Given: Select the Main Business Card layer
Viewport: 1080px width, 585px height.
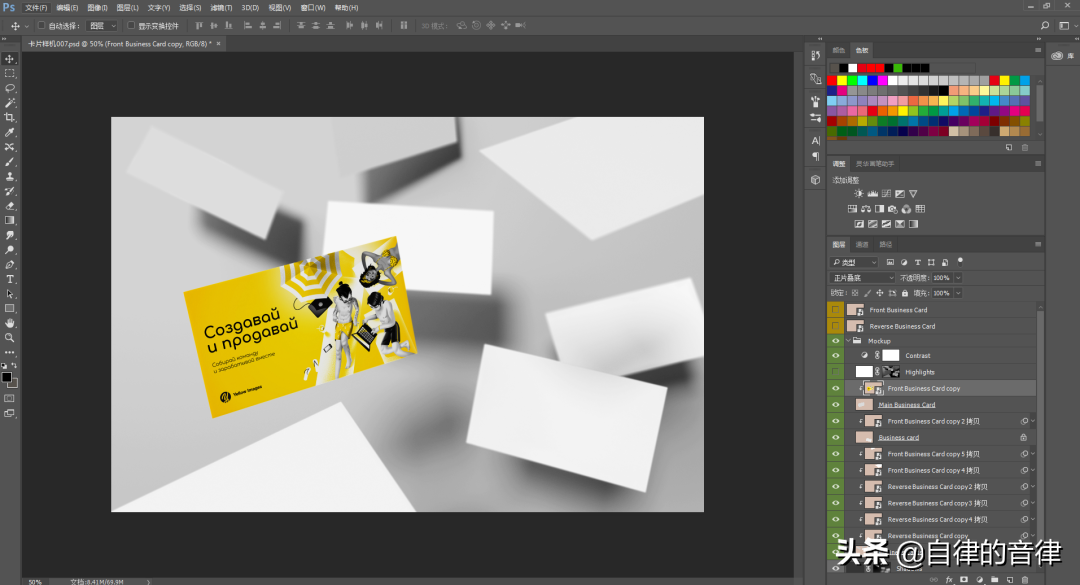Looking at the screenshot, I should coord(906,405).
